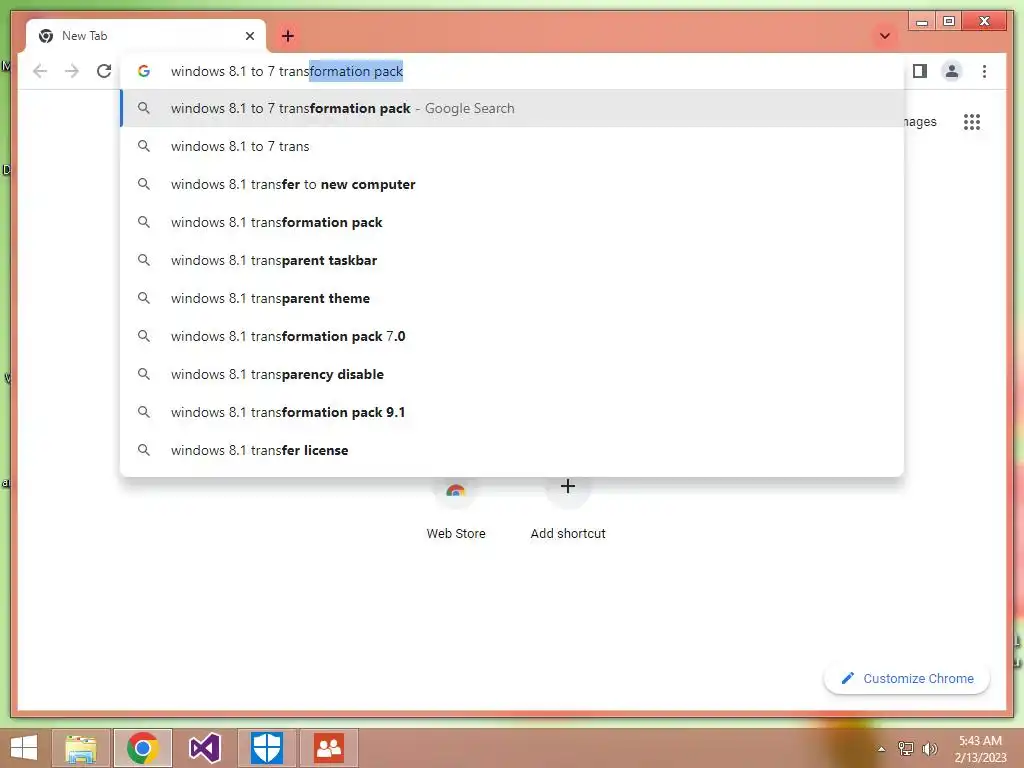Open a new tab with plus button
The image size is (1024, 768).
tap(288, 36)
